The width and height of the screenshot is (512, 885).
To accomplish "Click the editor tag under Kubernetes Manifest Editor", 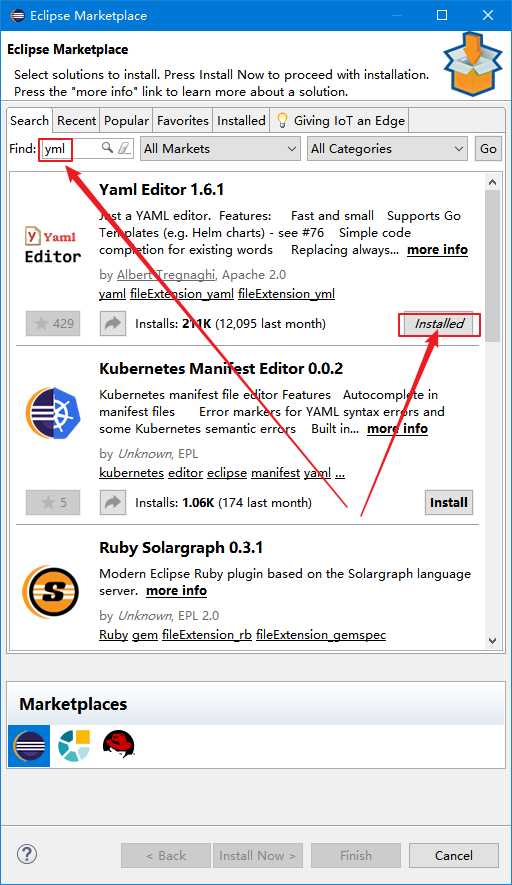I will pos(186,472).
